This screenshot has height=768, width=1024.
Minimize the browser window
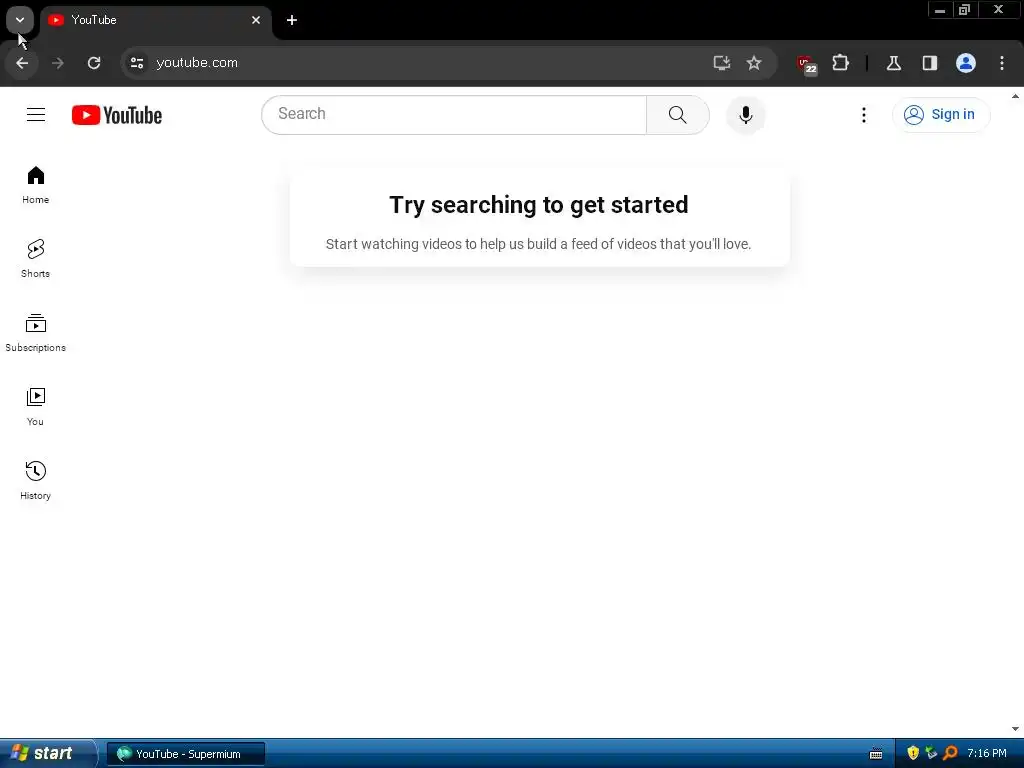pyautogui.click(x=940, y=10)
